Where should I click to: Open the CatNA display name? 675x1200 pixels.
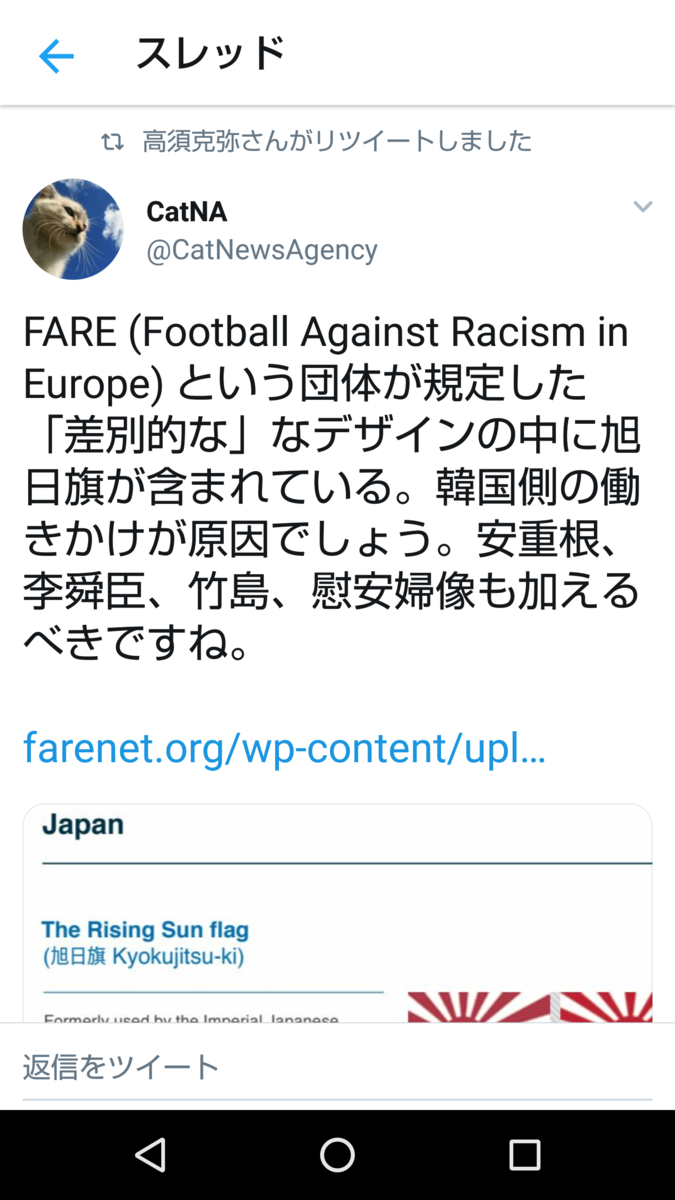187,211
